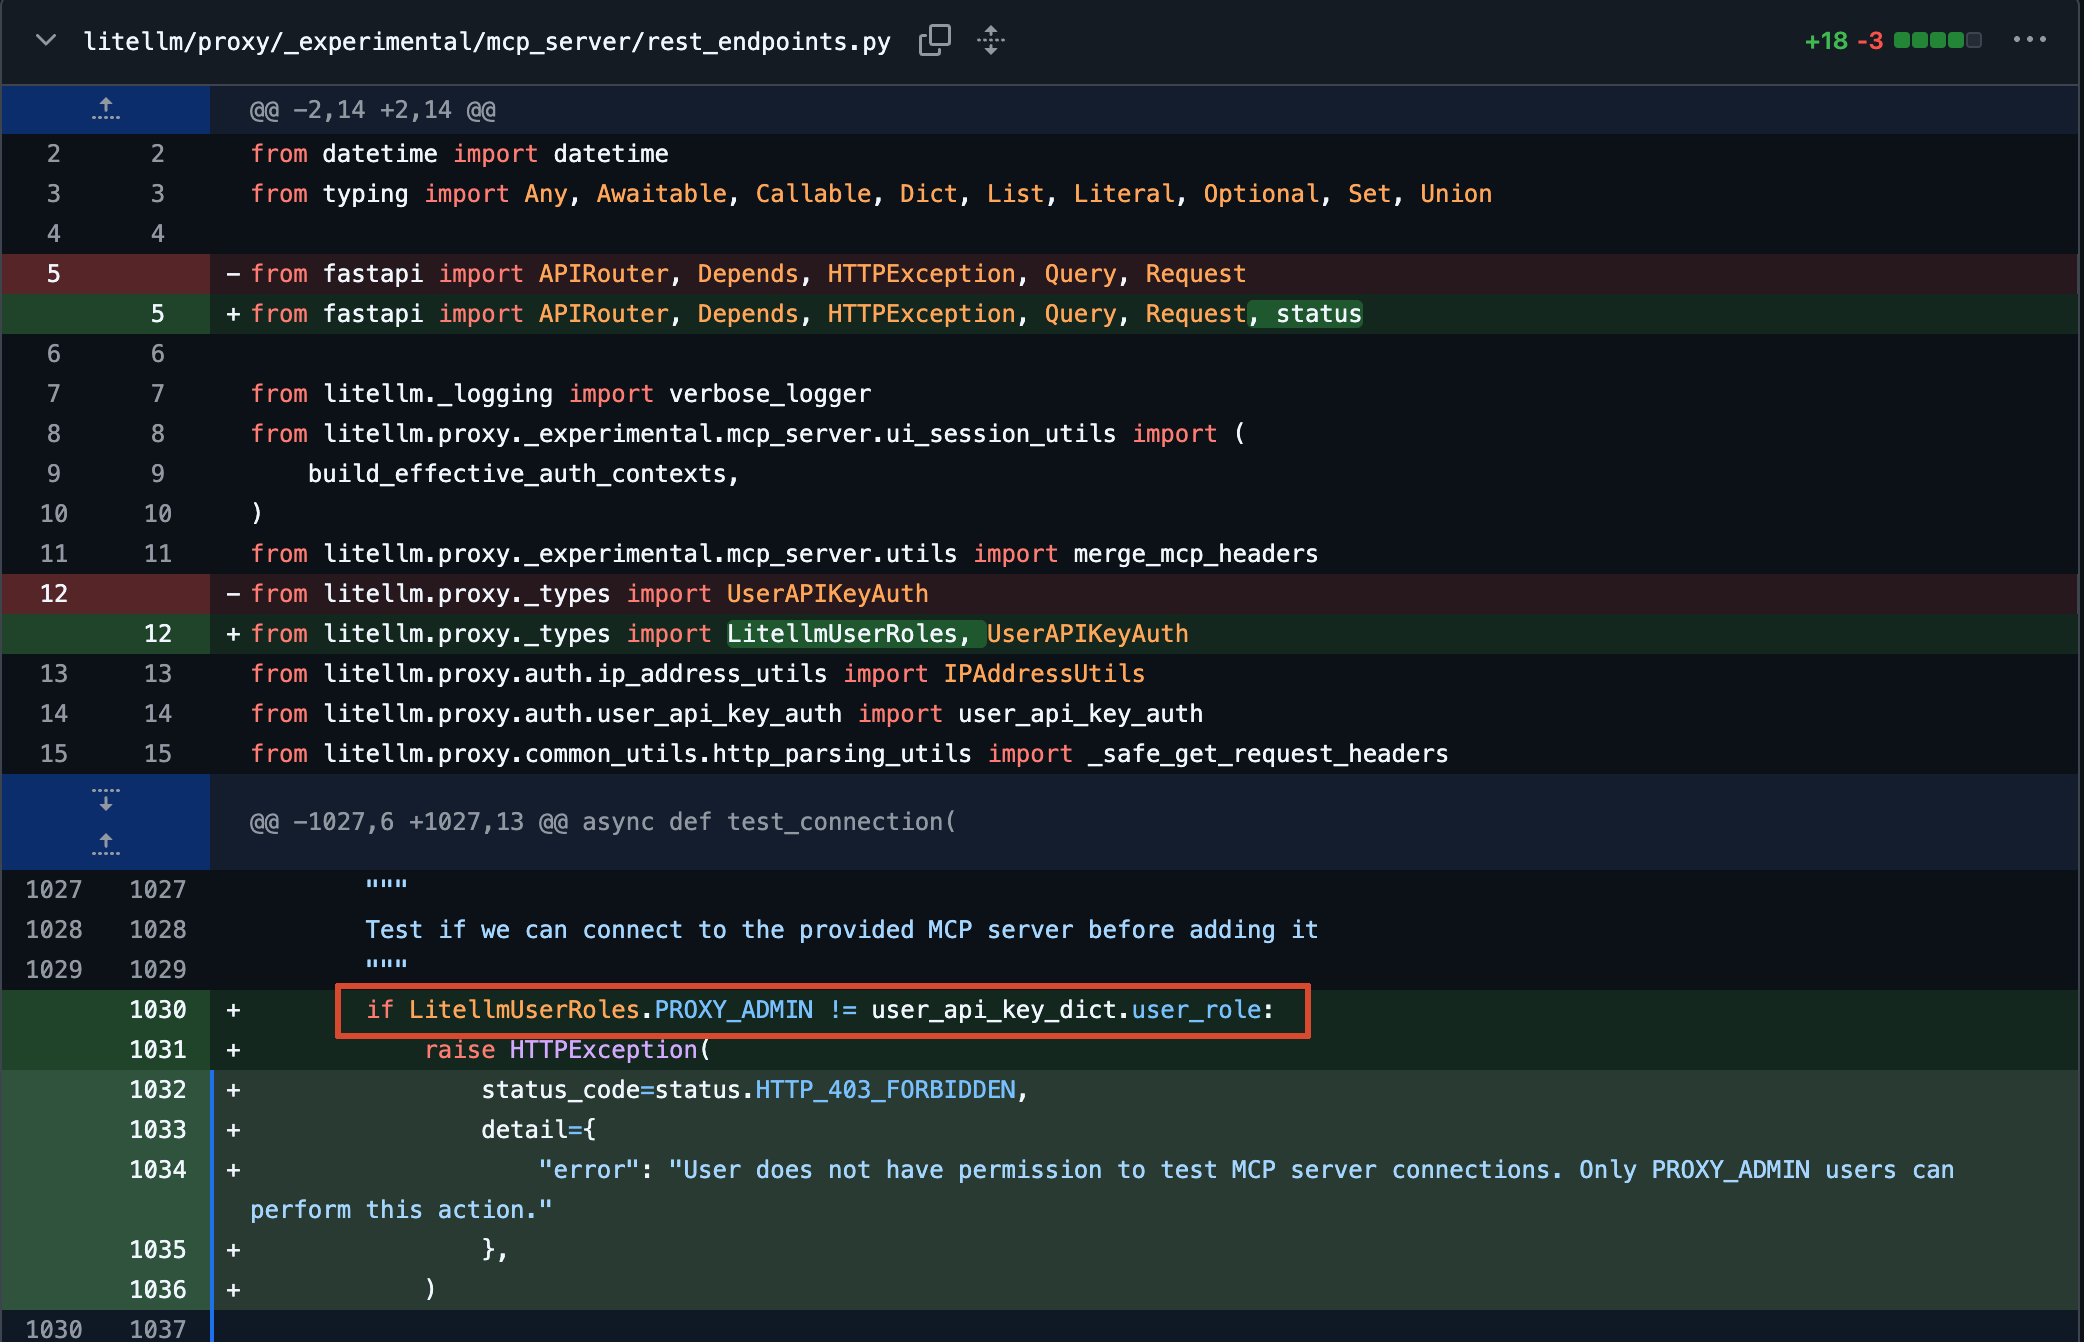
Task: Click the green diffstat squares
Action: [1937, 41]
